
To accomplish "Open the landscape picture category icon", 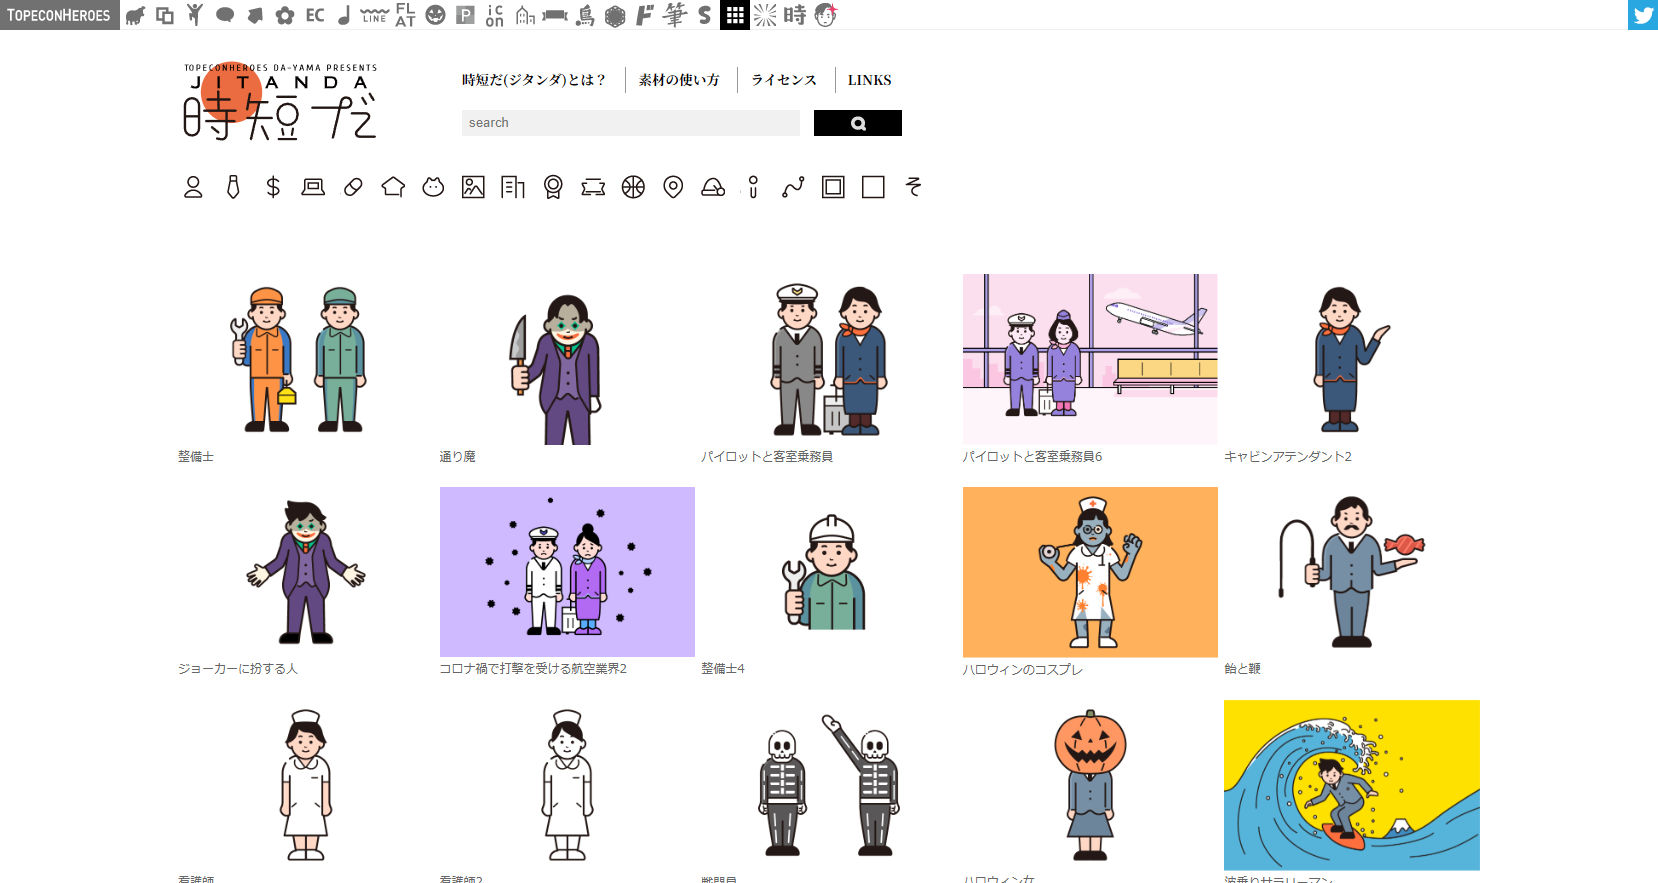I will pos(473,187).
